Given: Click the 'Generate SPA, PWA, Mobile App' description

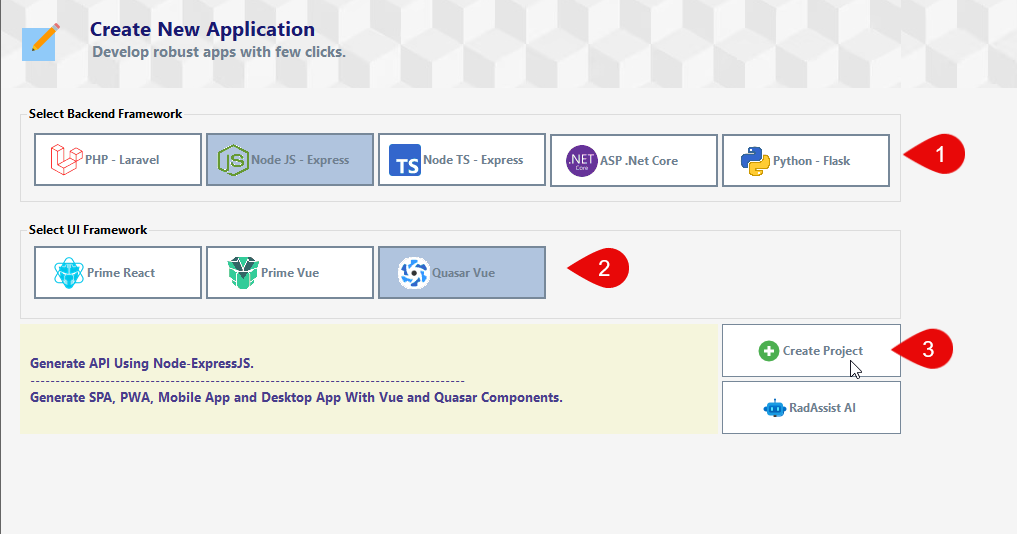Looking at the screenshot, I should click(296, 397).
